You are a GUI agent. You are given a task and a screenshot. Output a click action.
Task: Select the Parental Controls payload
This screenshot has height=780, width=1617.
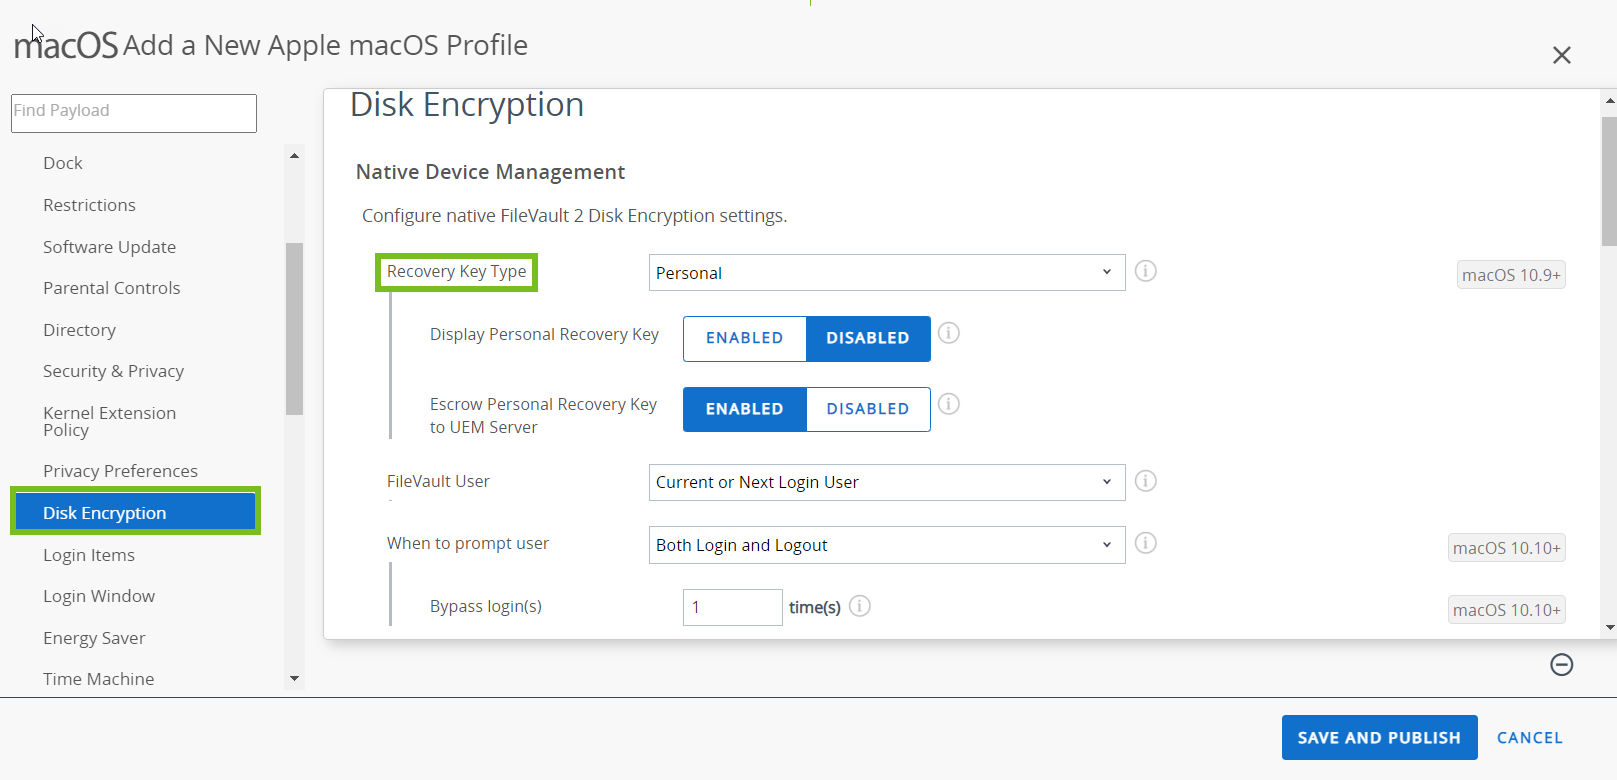pyautogui.click(x=111, y=288)
